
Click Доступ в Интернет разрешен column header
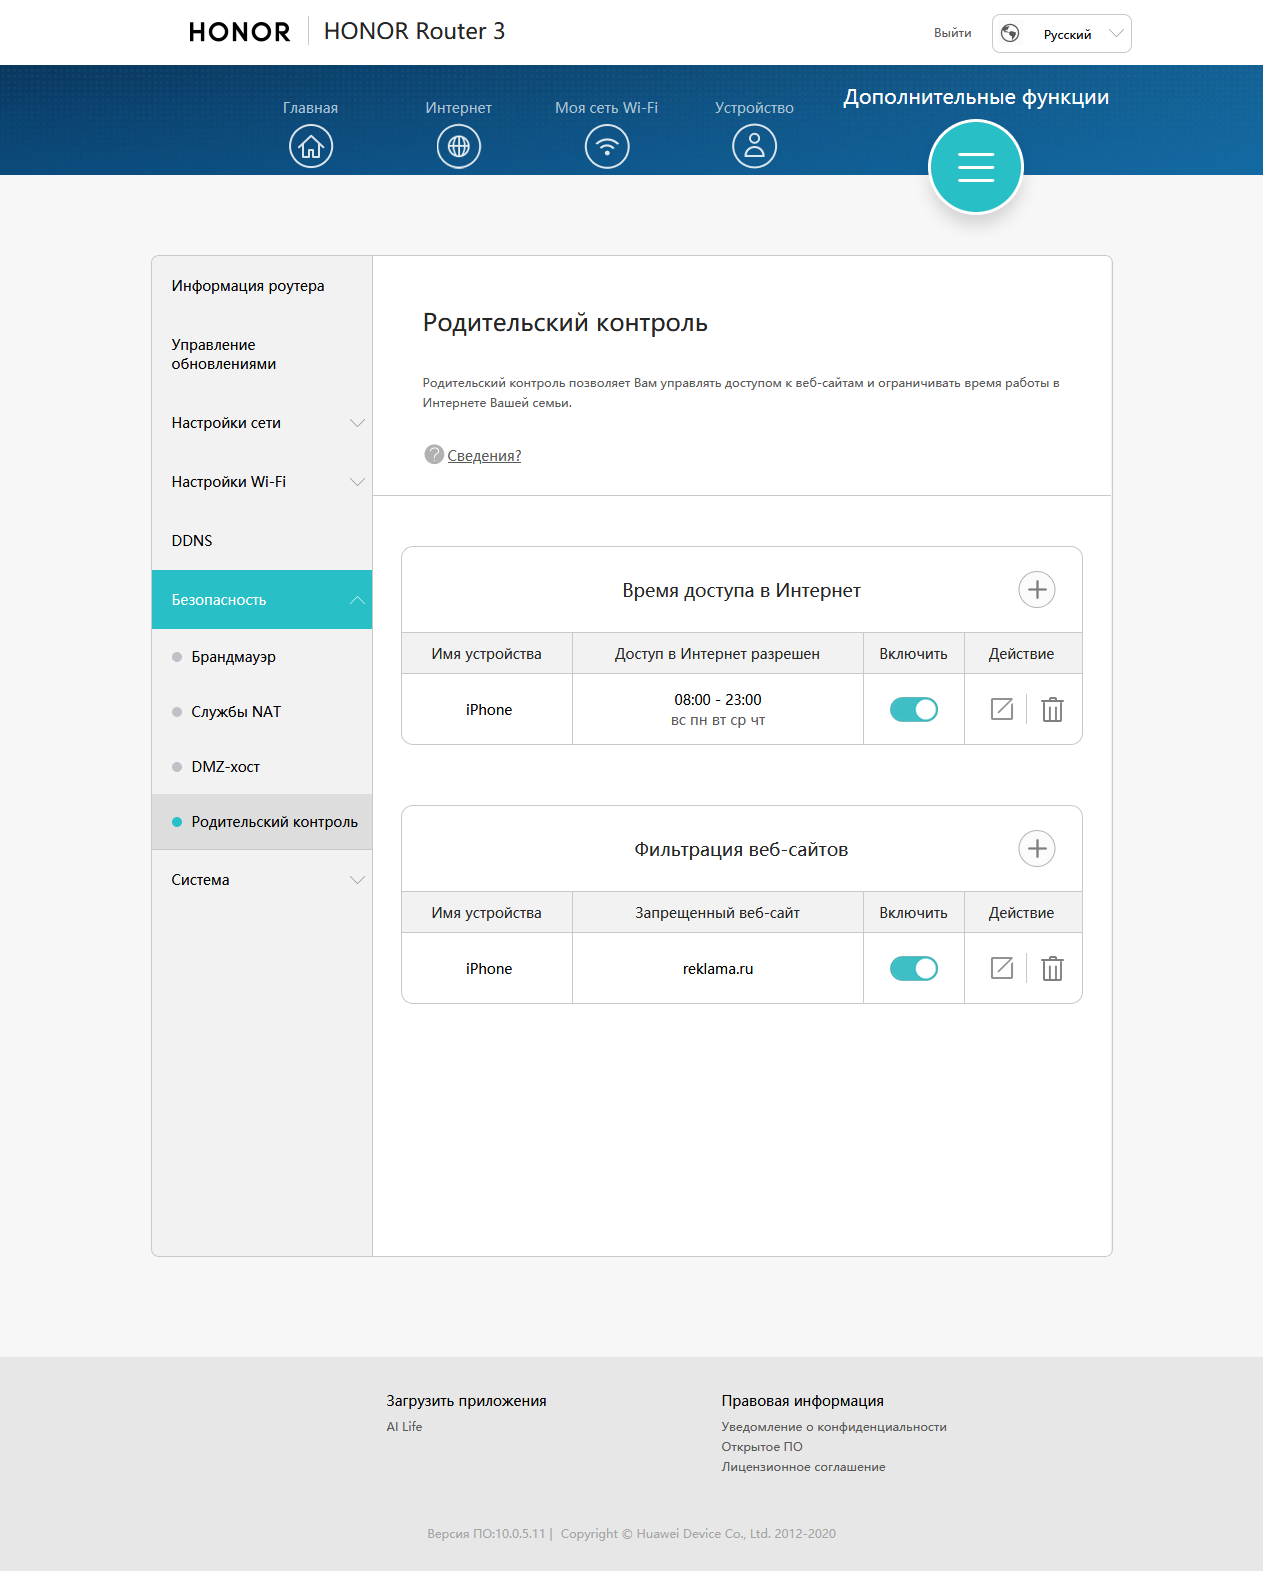click(718, 654)
